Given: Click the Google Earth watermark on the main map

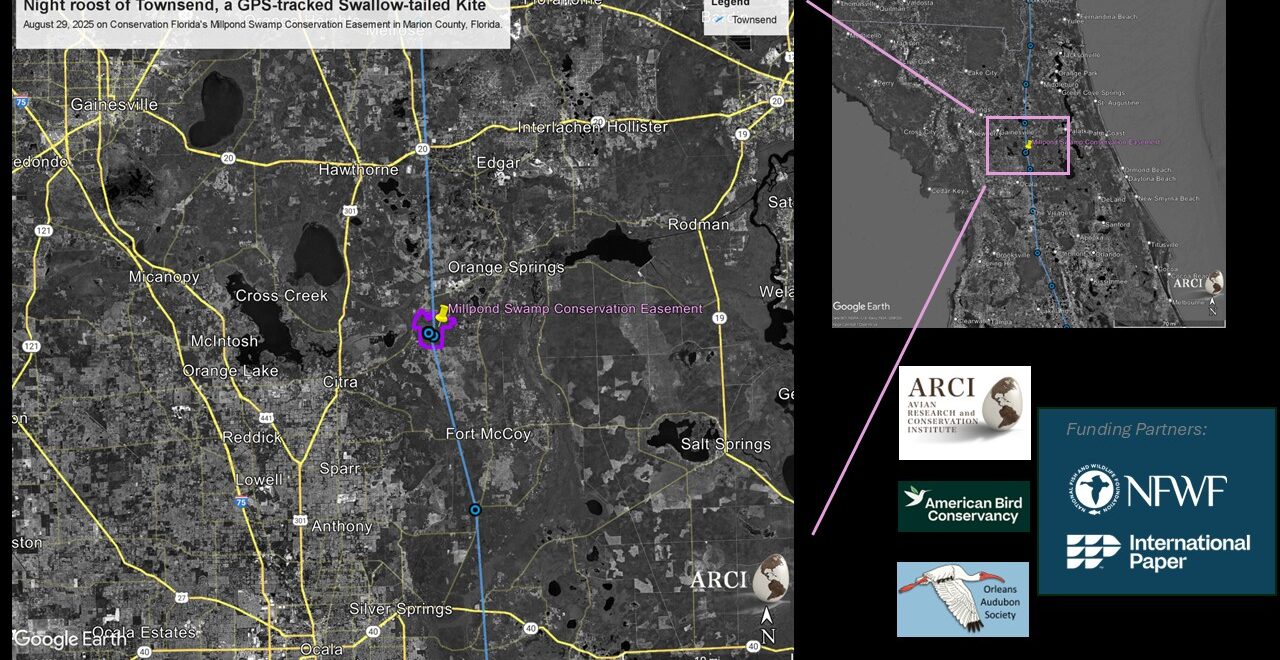Looking at the screenshot, I should tap(70, 639).
